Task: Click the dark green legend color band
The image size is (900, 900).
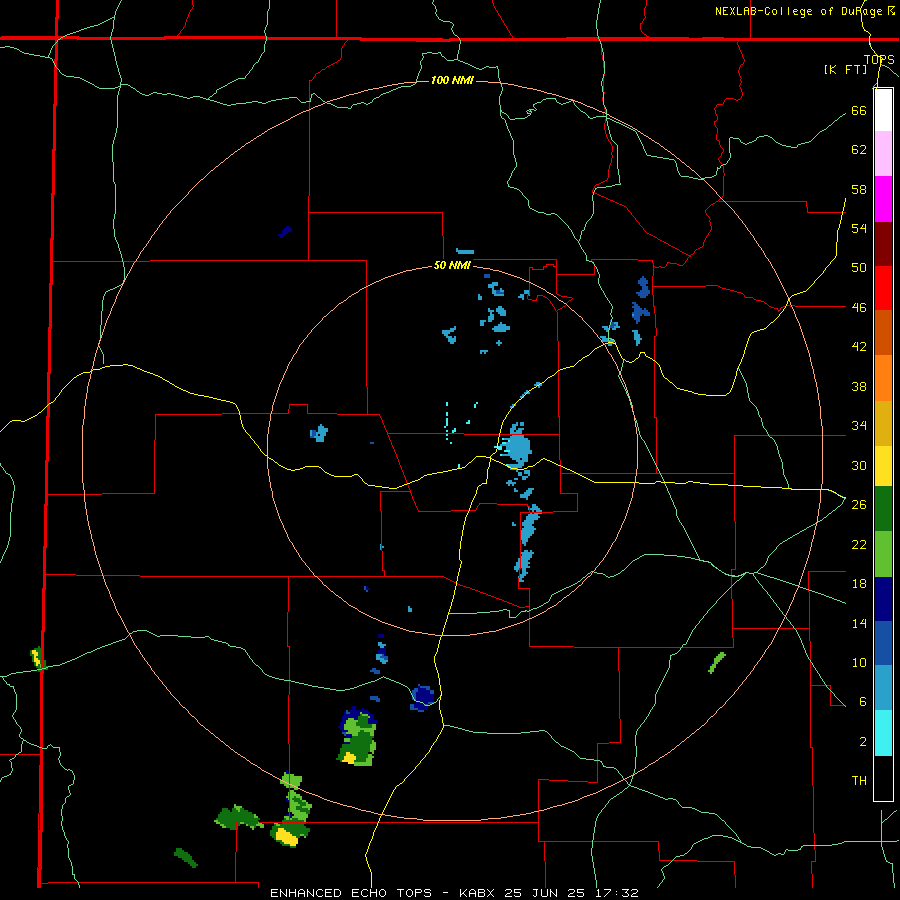Action: 883,509
